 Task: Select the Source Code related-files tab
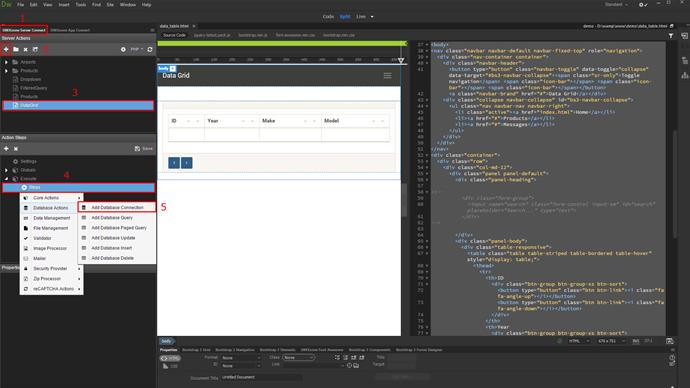pos(174,35)
